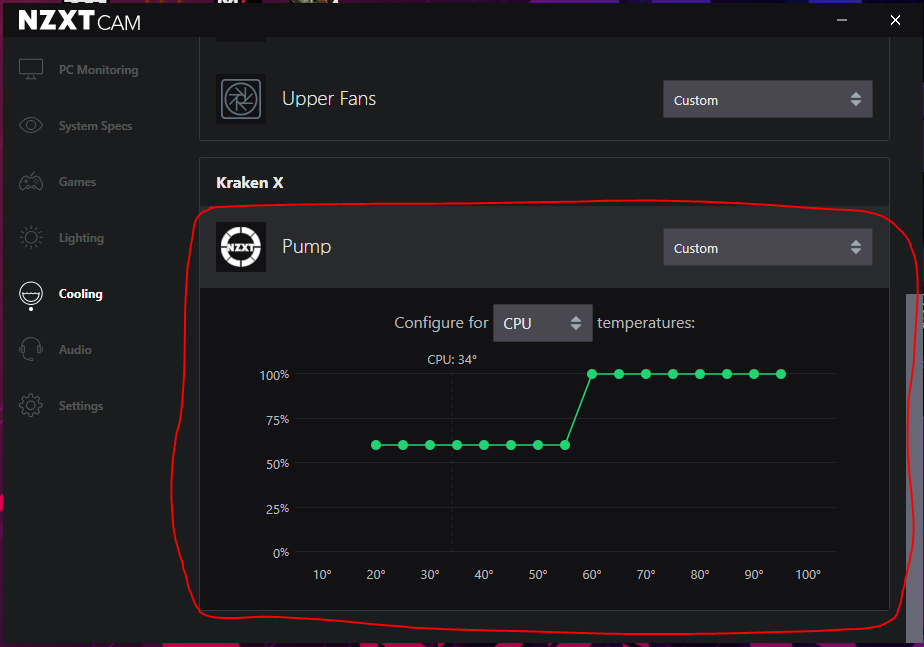
Task: Open the Audio section
Action: pyautogui.click(x=75, y=349)
